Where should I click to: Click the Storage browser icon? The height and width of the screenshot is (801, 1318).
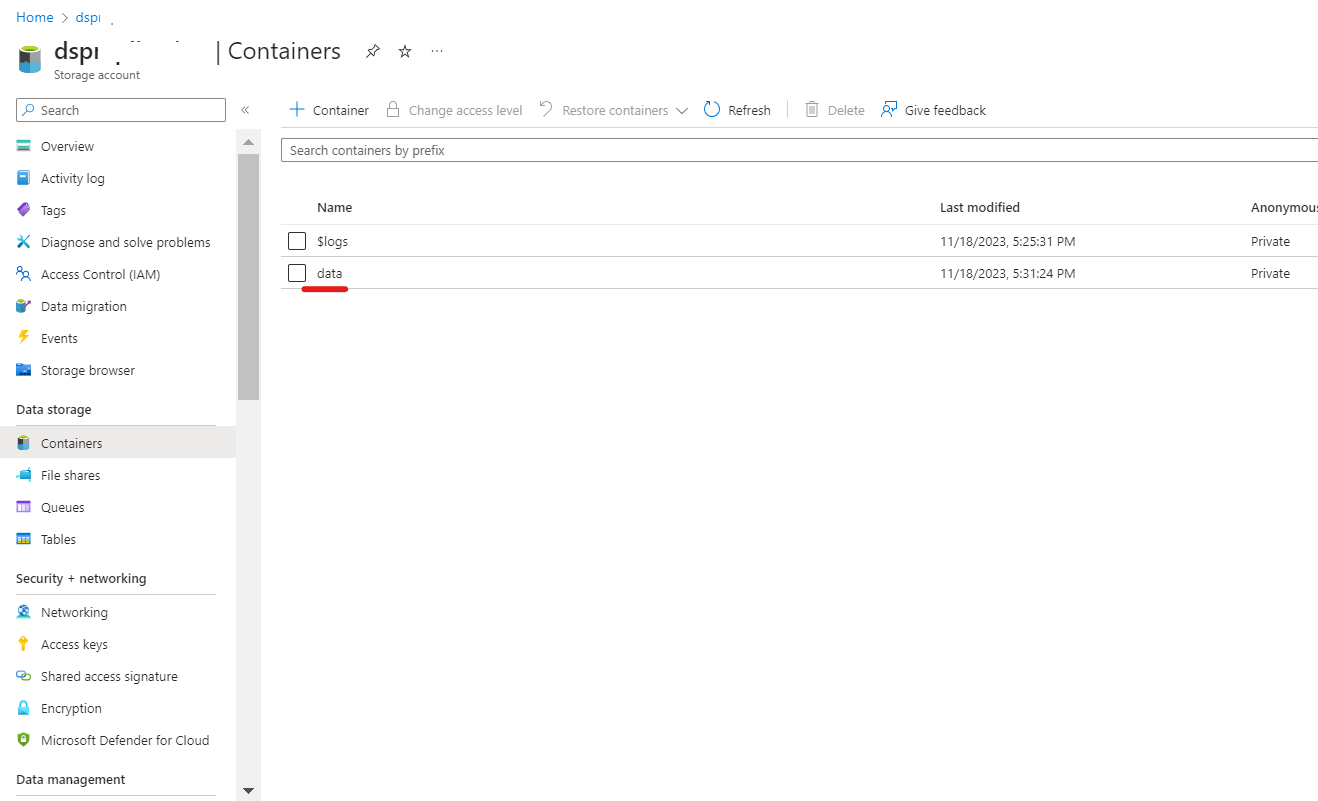(x=24, y=370)
